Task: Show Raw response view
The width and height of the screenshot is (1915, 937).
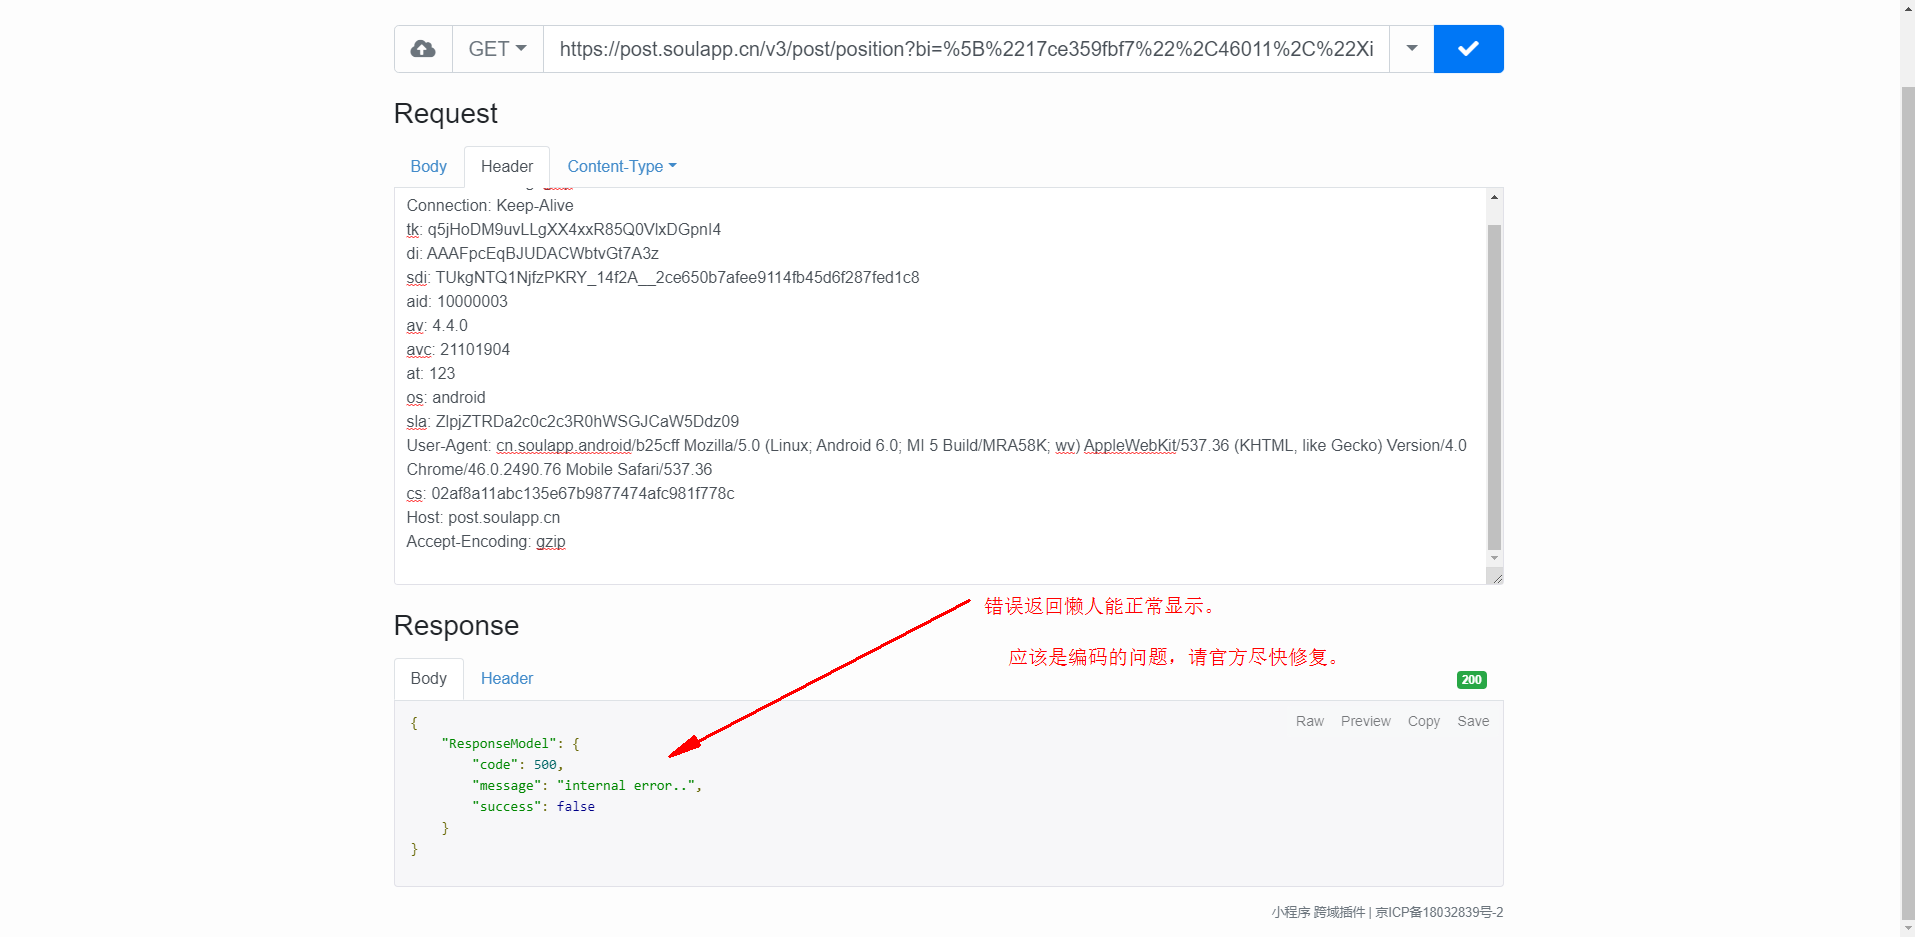Action: (x=1309, y=722)
